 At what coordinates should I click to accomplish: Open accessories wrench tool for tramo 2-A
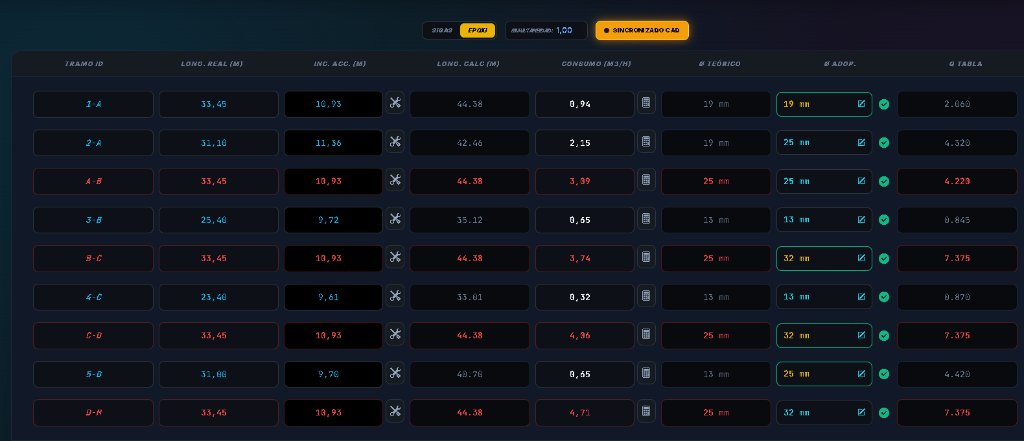[x=394, y=141]
